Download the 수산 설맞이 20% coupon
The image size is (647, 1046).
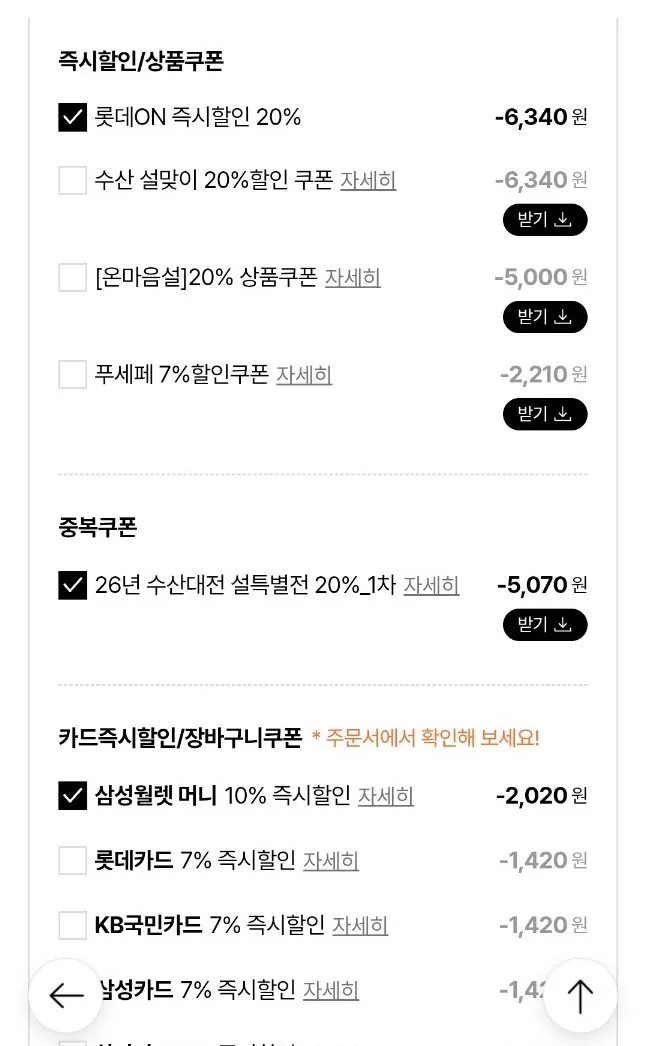point(545,220)
